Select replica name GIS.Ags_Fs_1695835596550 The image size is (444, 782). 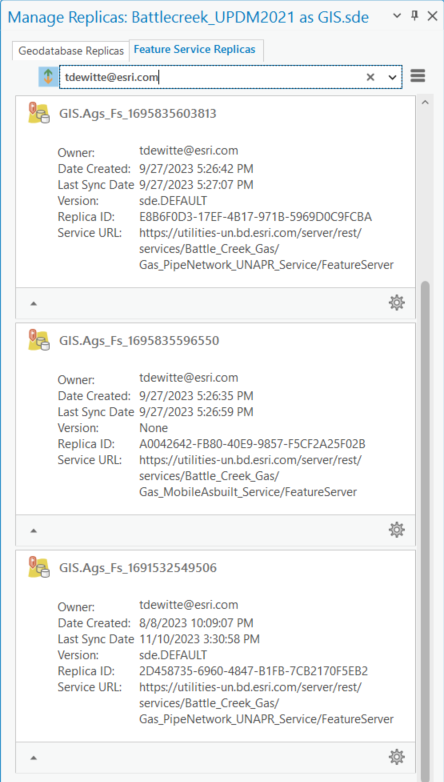point(139,341)
